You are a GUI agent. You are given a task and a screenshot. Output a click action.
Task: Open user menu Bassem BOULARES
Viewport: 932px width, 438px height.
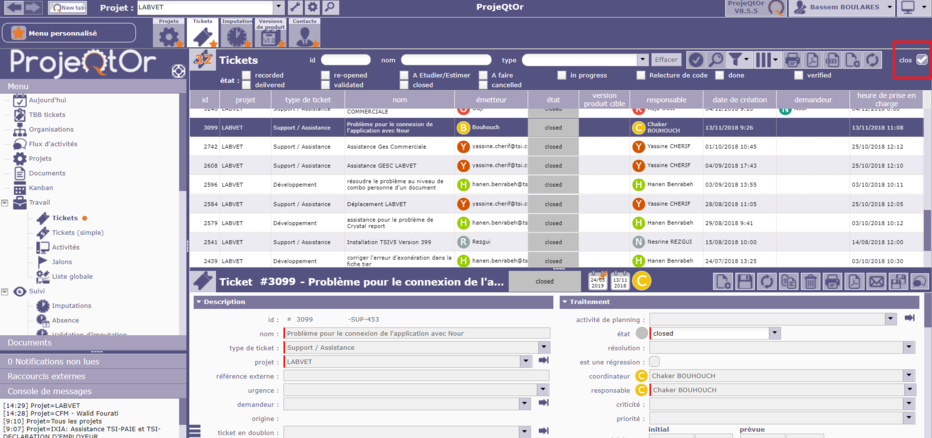point(844,8)
